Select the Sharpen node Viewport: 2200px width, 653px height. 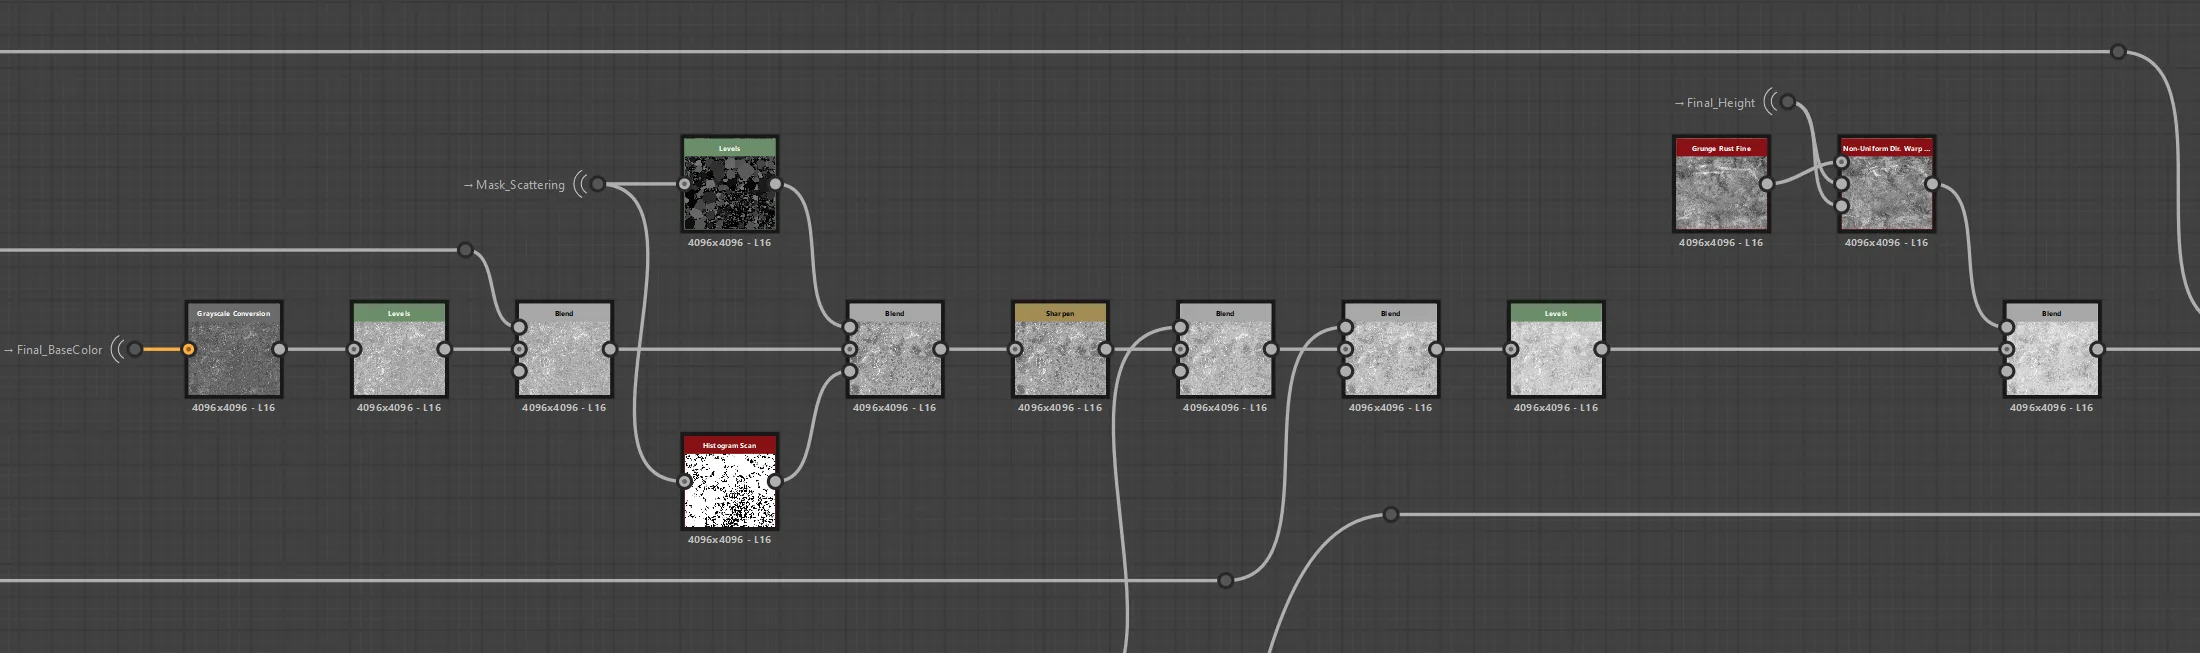click(x=1060, y=349)
